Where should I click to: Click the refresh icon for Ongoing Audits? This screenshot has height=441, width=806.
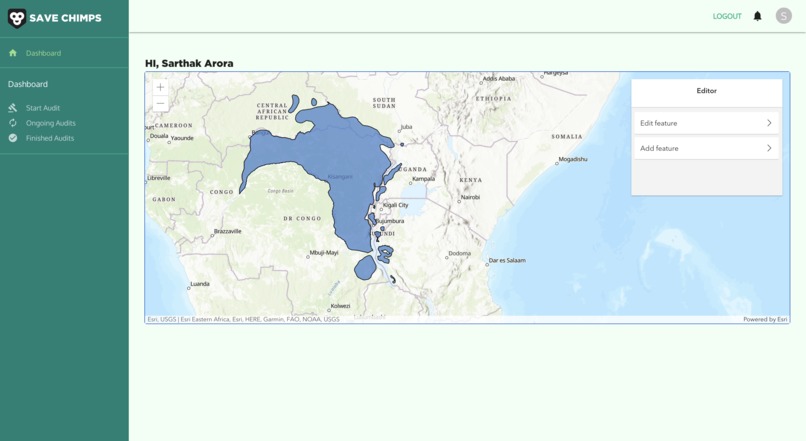click(13, 123)
